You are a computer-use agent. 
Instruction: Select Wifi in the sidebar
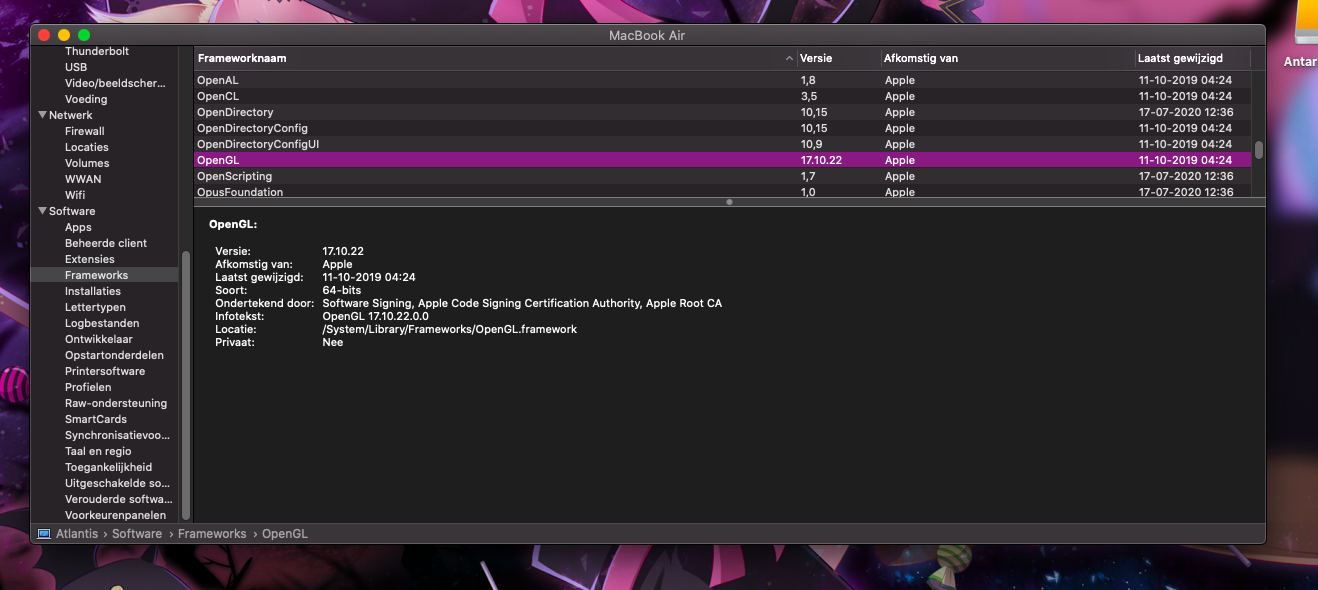coord(75,195)
